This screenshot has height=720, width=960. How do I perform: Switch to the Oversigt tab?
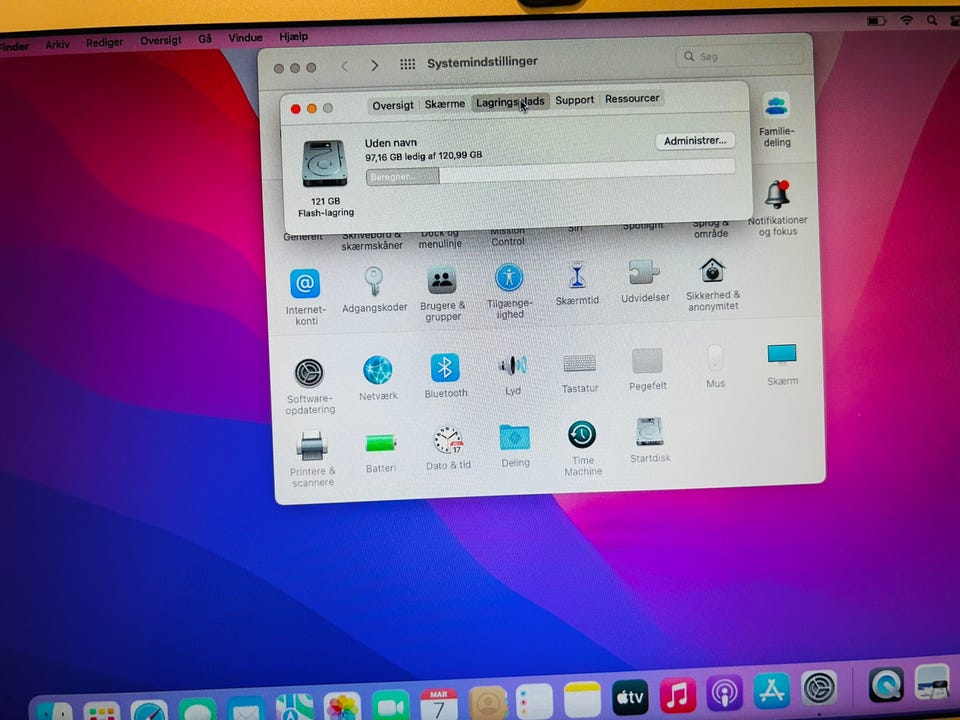click(392, 105)
